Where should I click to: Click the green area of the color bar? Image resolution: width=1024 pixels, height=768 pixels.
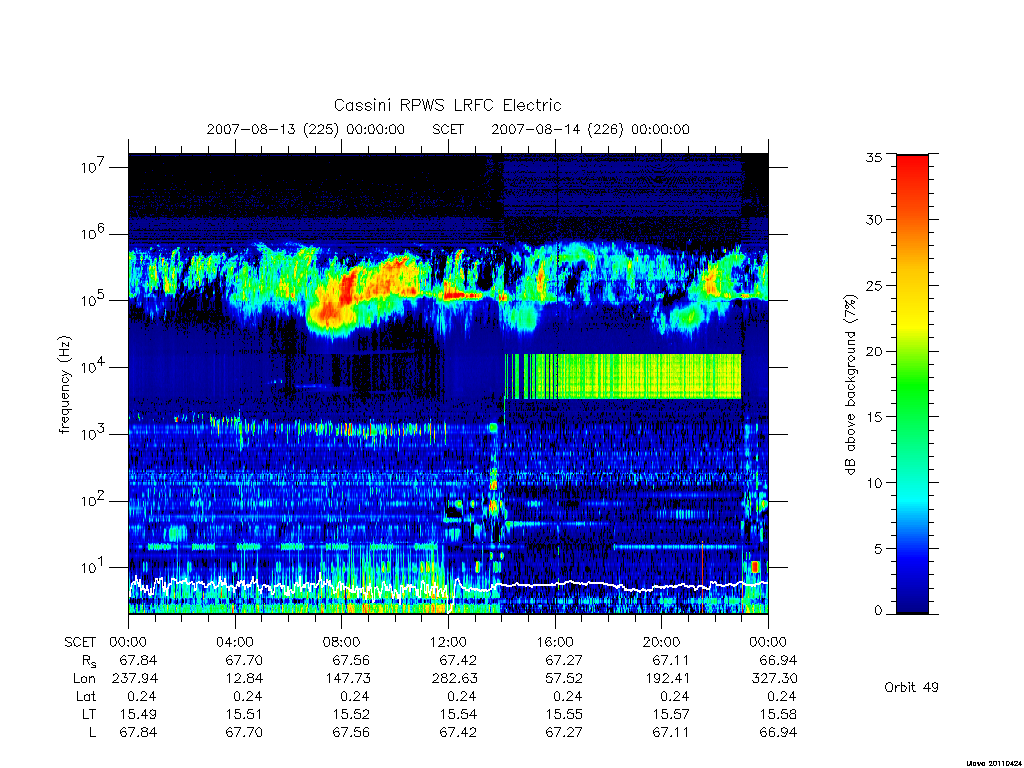coord(912,385)
